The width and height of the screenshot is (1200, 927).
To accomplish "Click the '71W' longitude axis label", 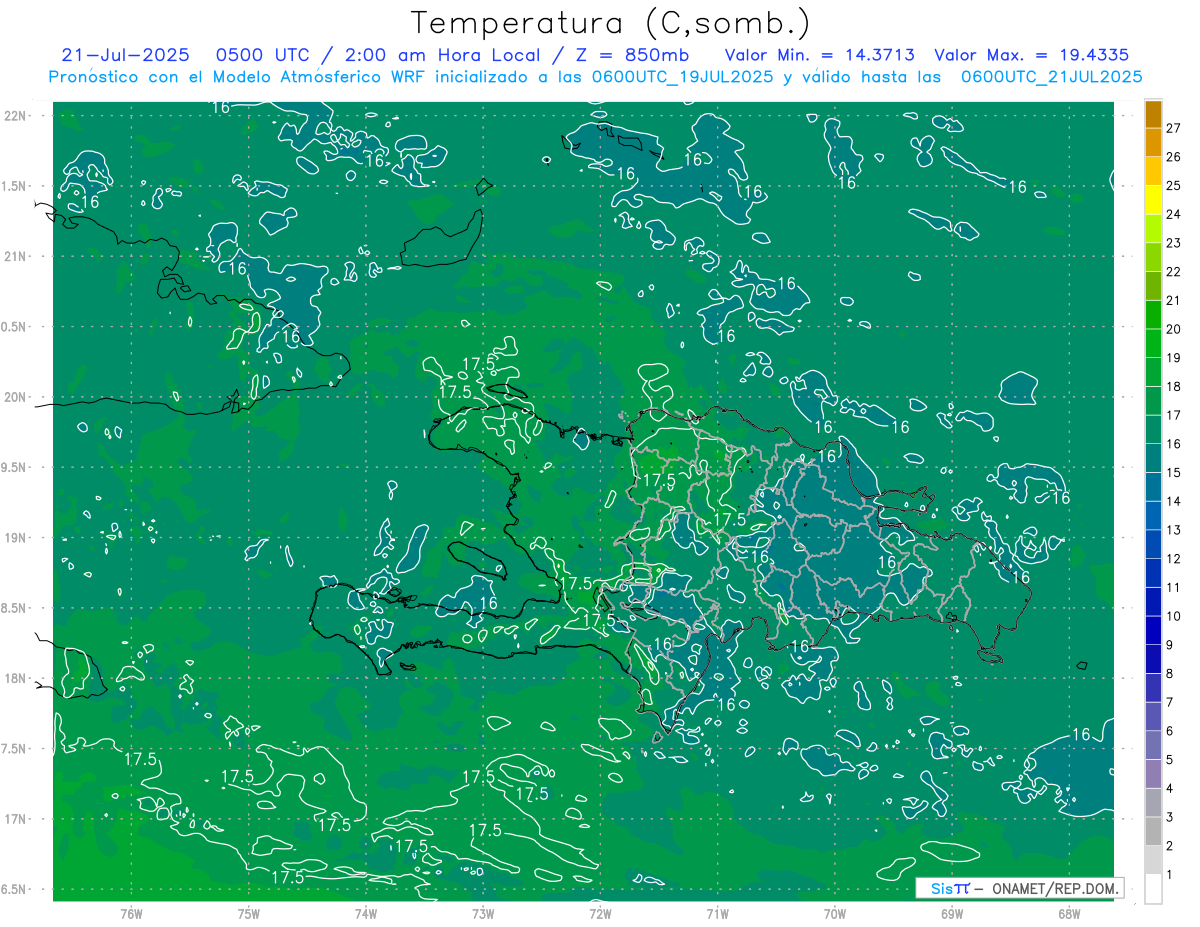I will tap(717, 914).
